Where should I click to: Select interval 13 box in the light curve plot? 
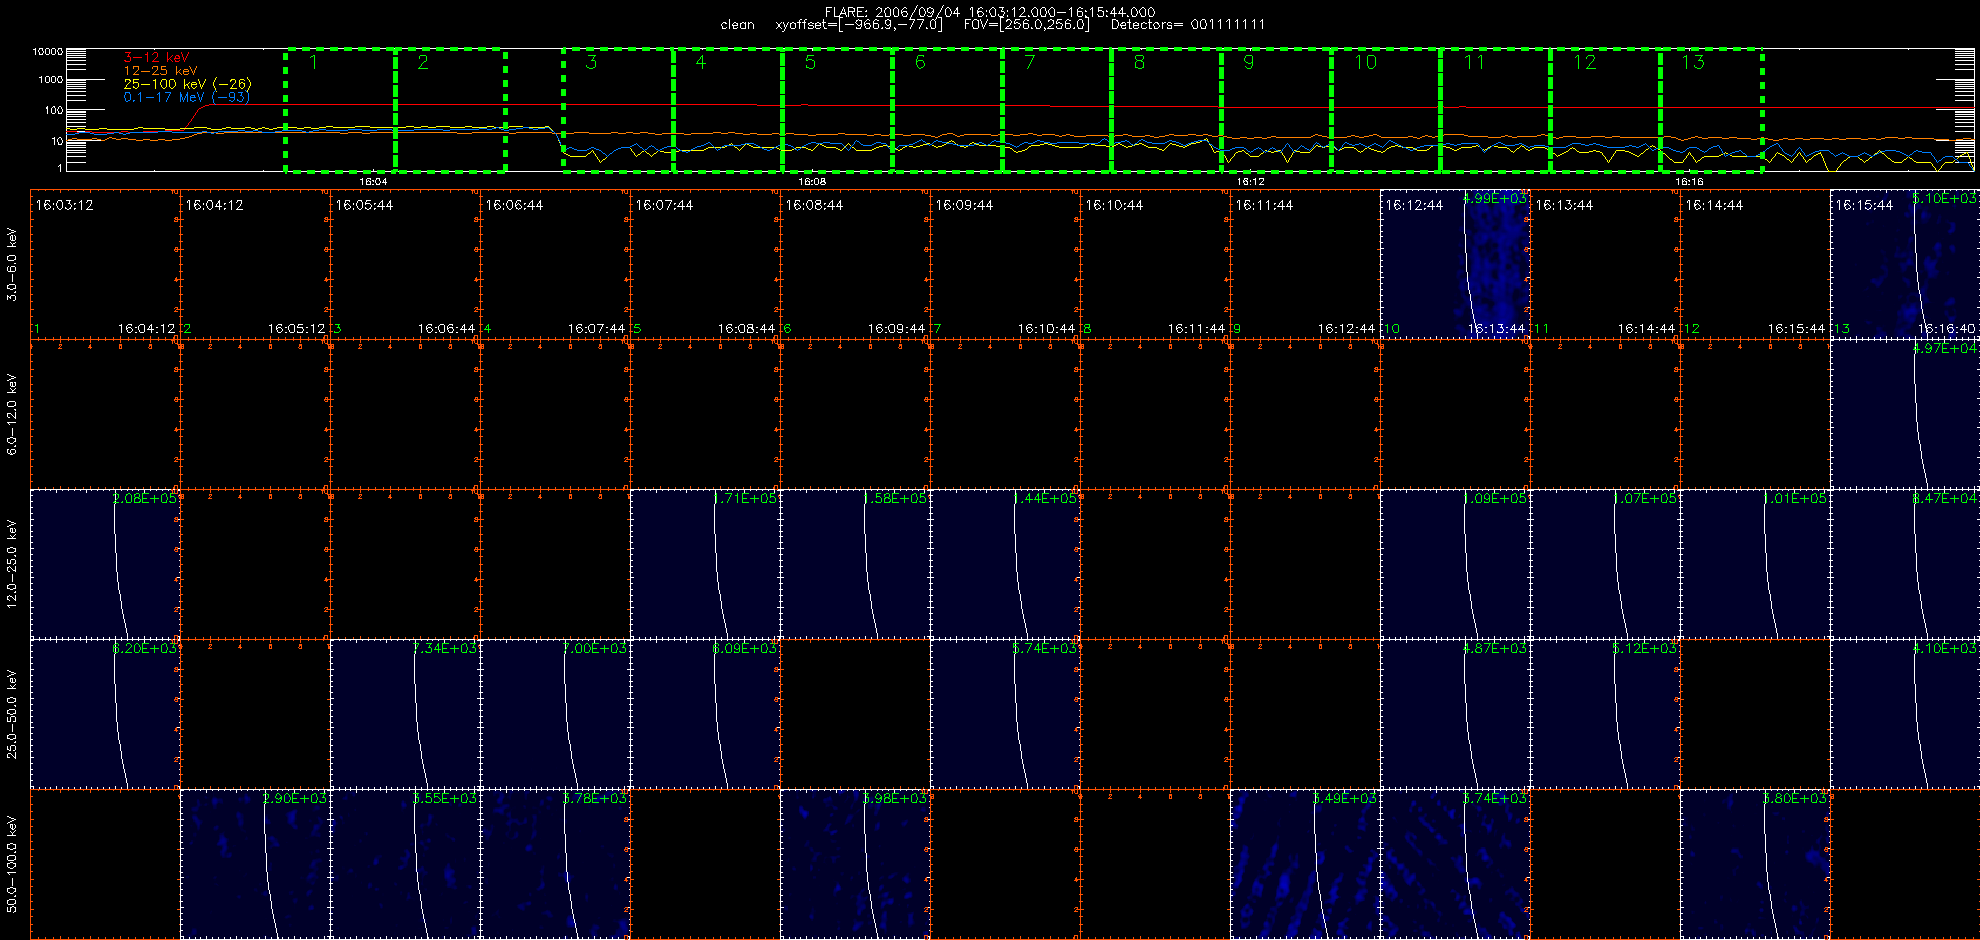coord(1712,109)
